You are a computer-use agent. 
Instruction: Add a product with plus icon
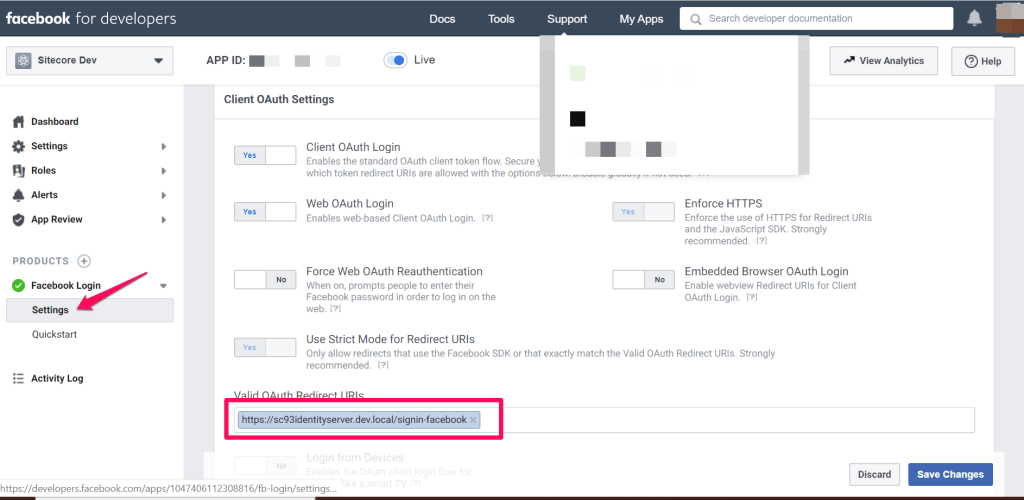(x=84, y=261)
